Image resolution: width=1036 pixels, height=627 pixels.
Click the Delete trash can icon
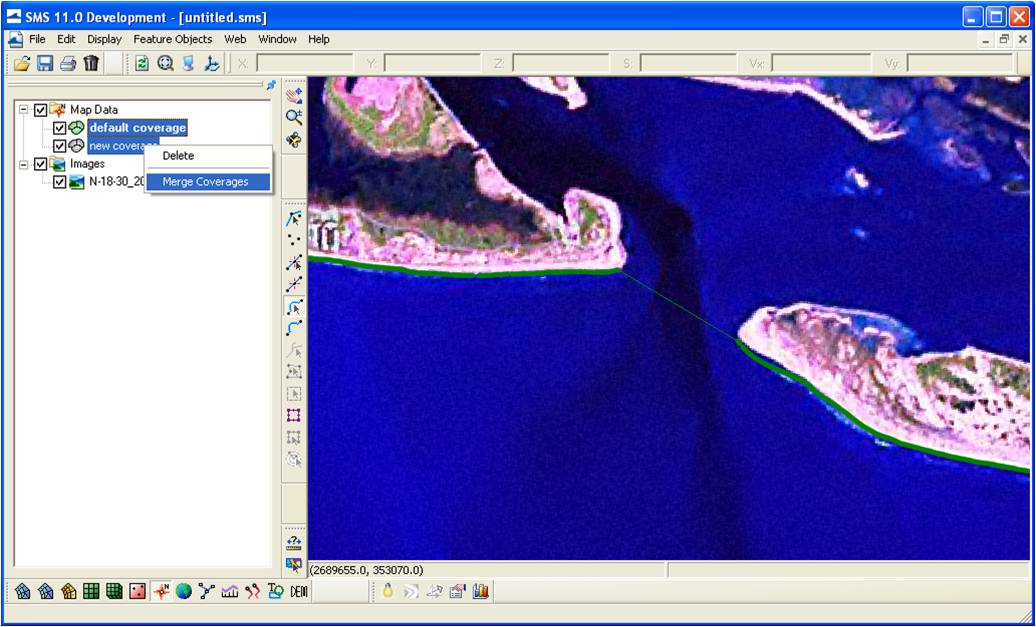[x=91, y=63]
